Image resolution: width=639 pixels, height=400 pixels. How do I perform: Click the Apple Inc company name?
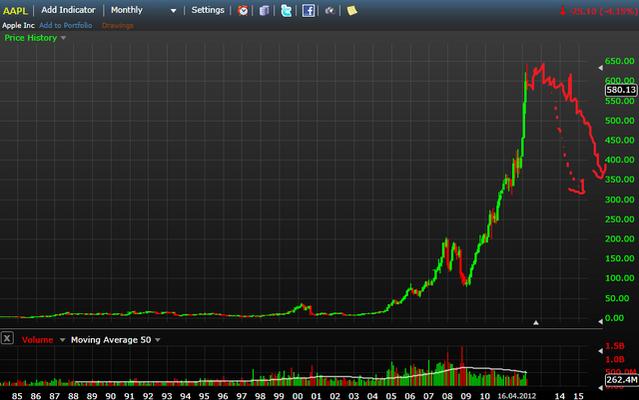[18, 25]
